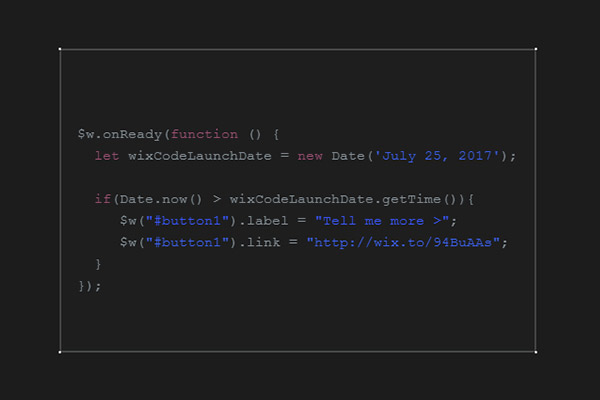Viewport: 600px width, 400px height.
Task: Click the 'if' keyword in the code
Action: coord(103,199)
